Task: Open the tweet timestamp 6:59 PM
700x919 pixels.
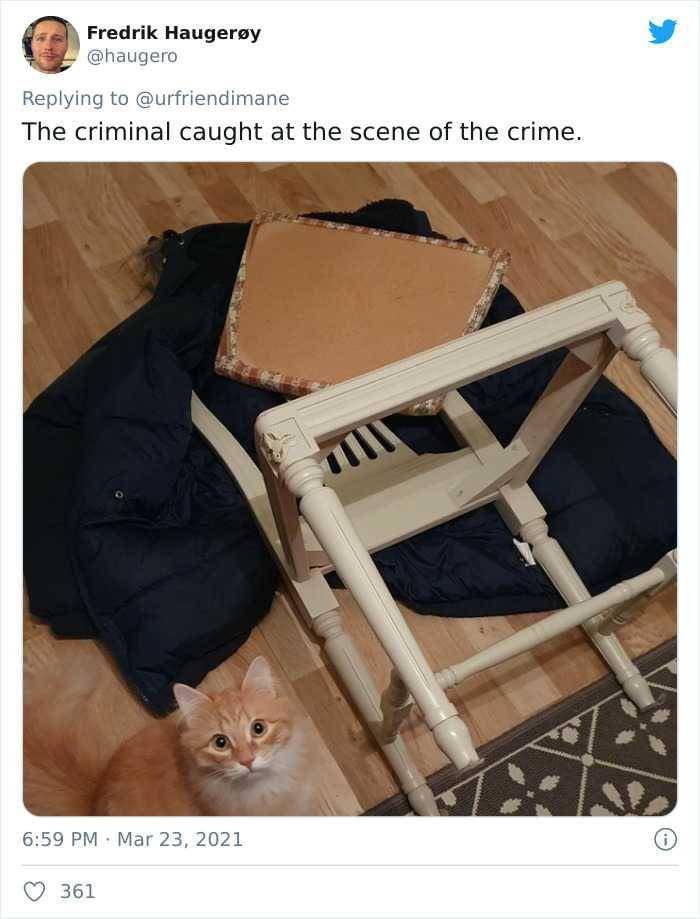Action: pos(60,839)
